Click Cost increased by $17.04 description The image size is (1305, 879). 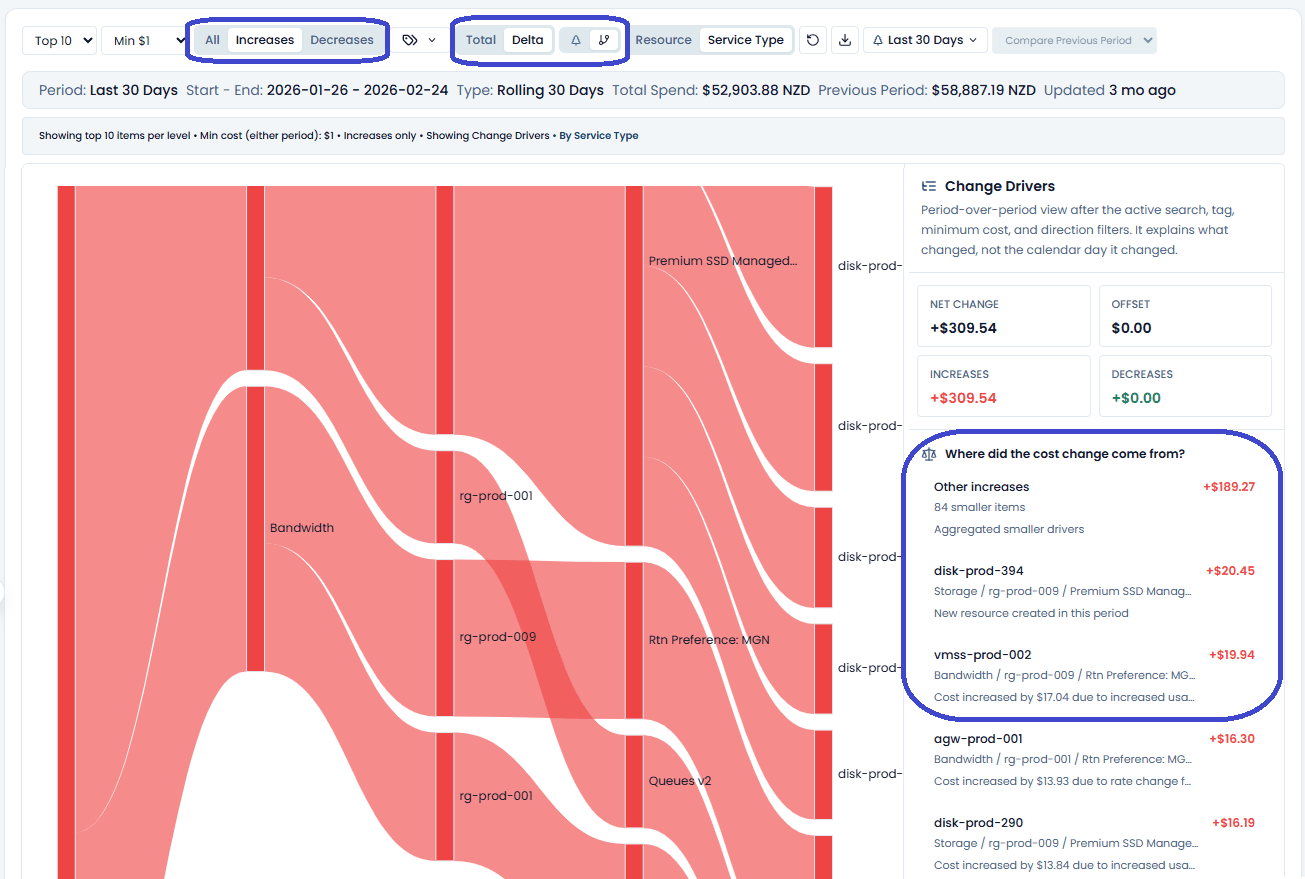click(x=1064, y=697)
